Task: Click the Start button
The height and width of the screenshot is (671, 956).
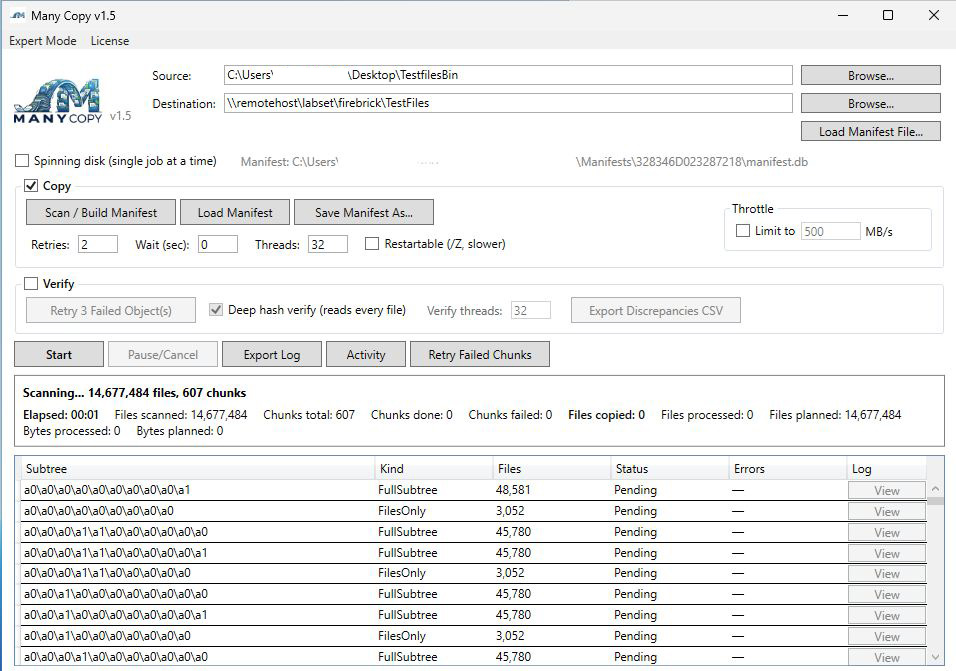Action: (59, 355)
